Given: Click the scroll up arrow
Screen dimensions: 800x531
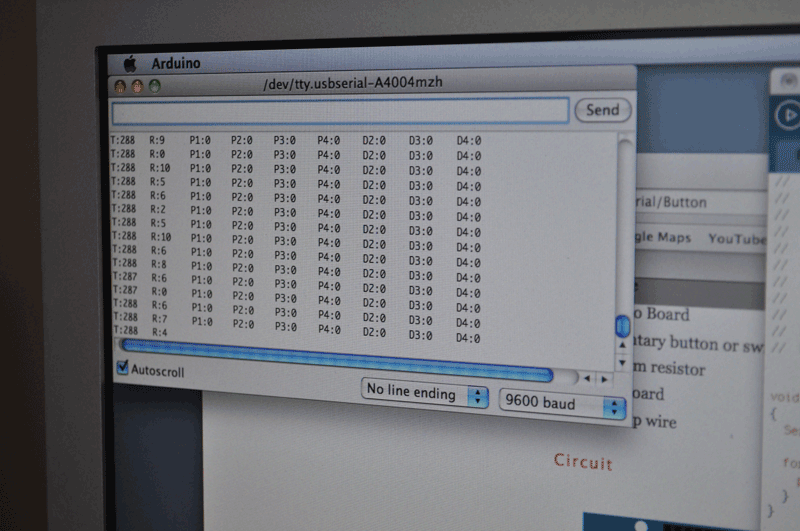Looking at the screenshot, I should click(622, 345).
